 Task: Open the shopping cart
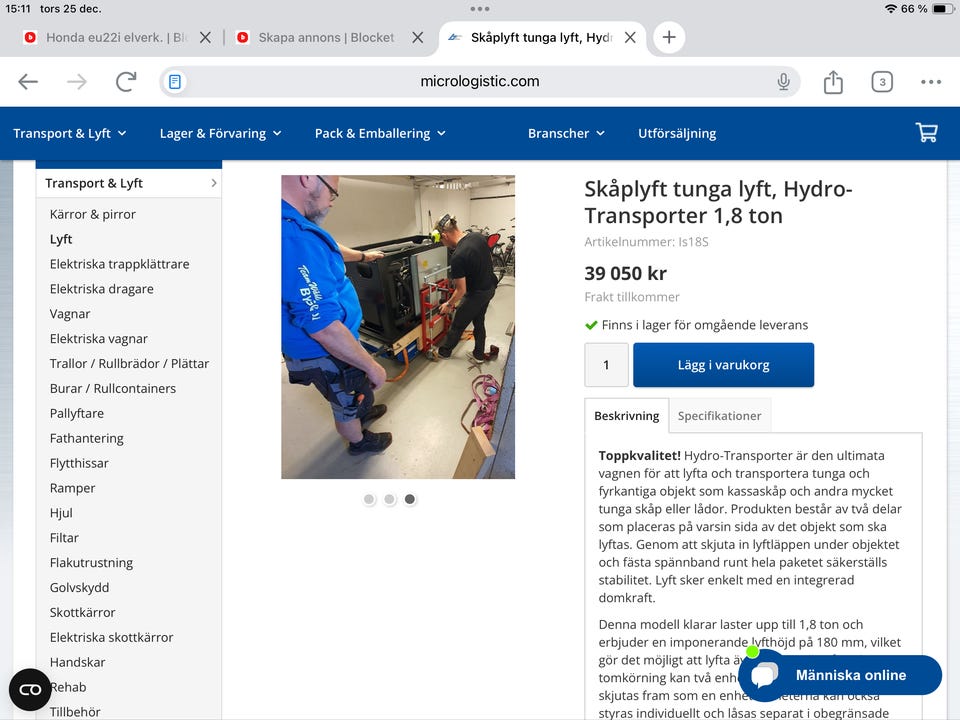(926, 132)
